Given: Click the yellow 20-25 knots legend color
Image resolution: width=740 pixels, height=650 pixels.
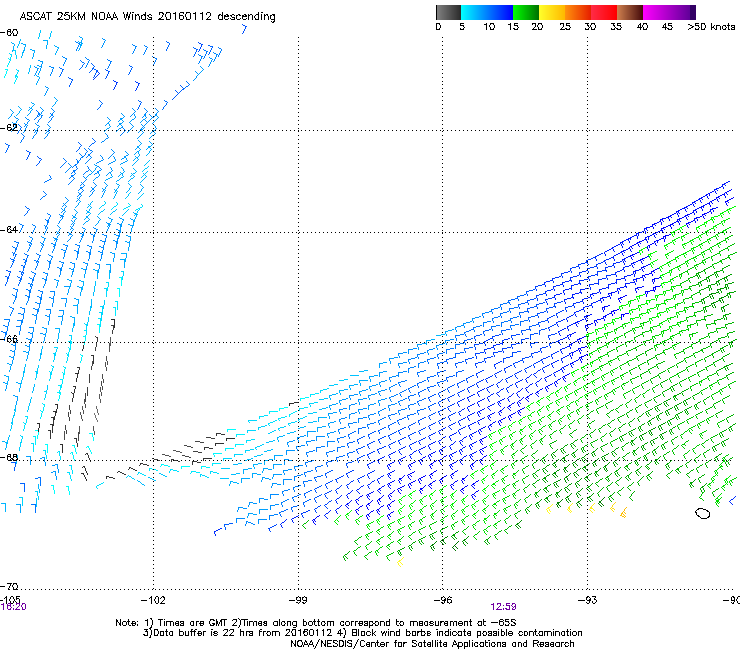Looking at the screenshot, I should click(x=552, y=12).
